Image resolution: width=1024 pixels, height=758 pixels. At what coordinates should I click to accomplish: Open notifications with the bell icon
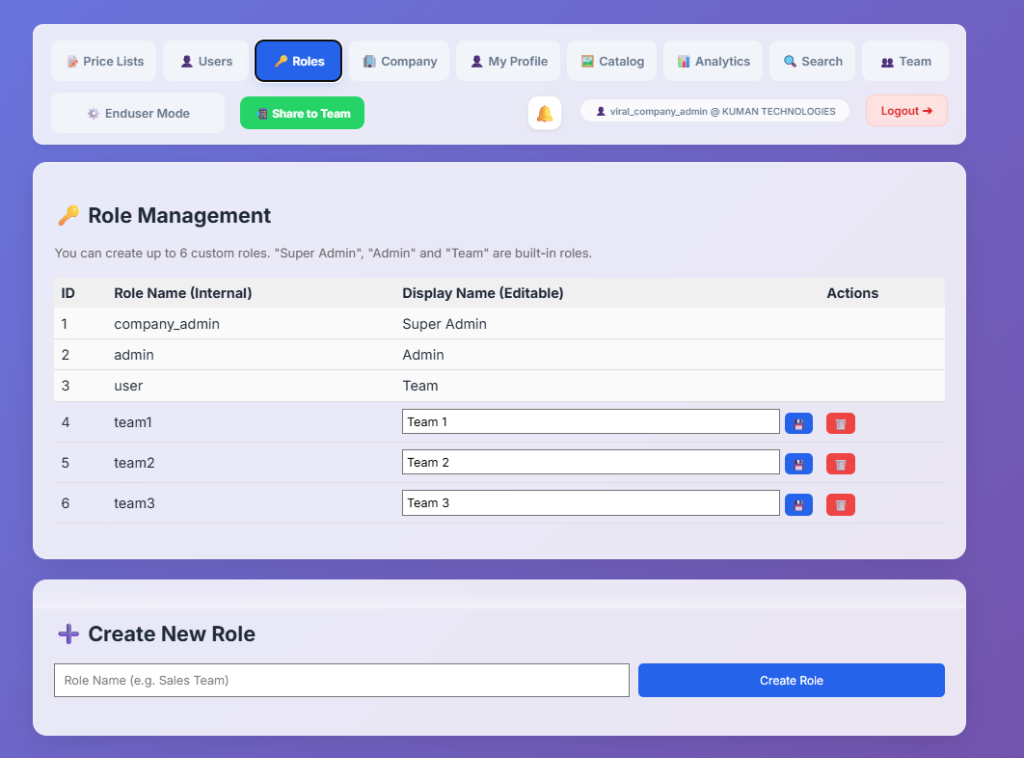tap(544, 113)
